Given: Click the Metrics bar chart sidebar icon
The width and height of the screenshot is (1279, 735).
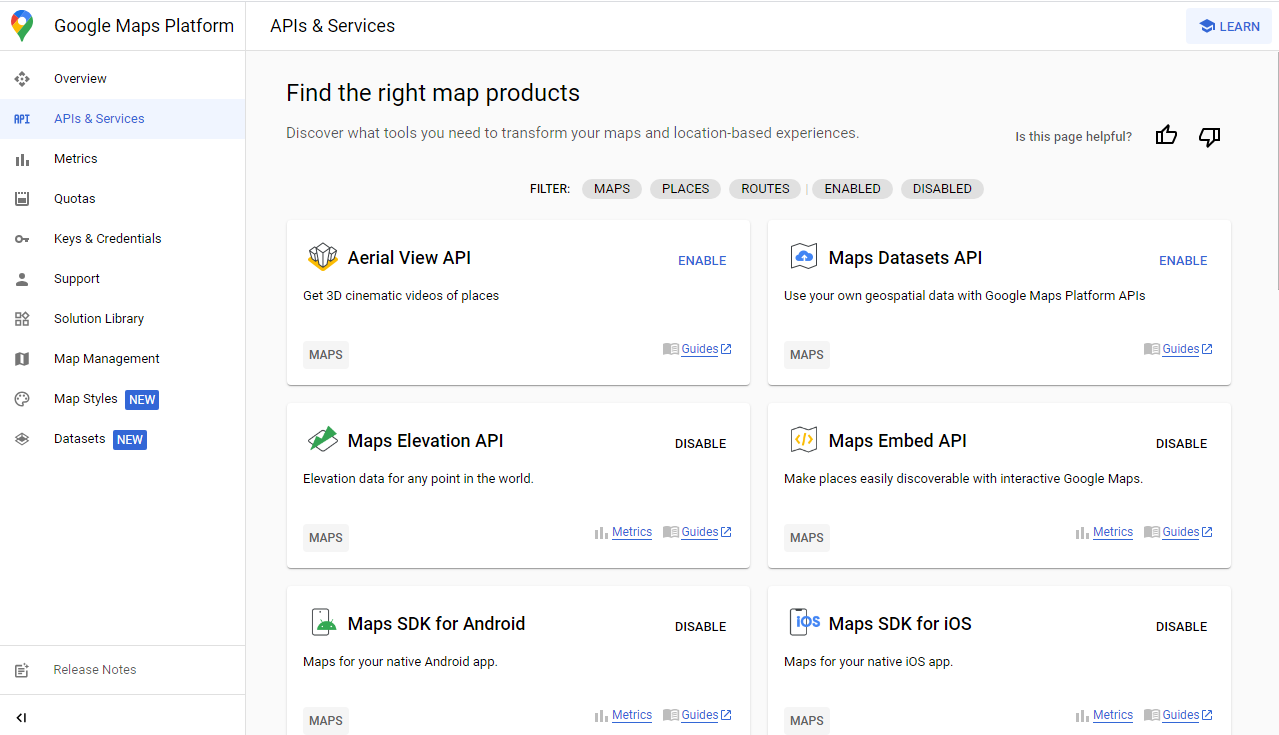Looking at the screenshot, I should tap(22, 159).
